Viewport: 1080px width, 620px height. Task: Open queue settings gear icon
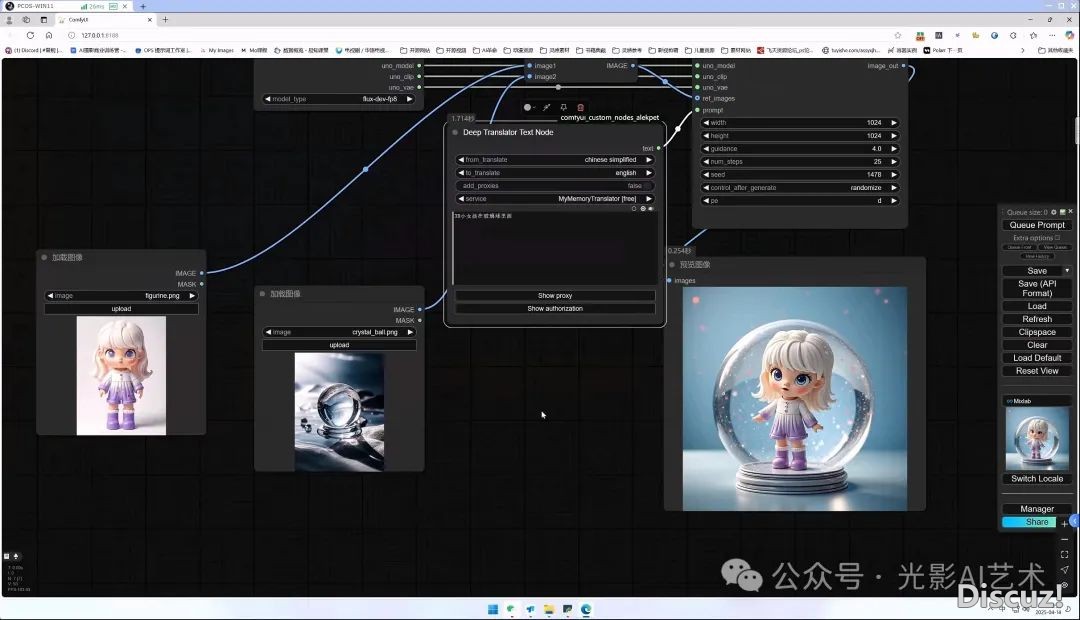coord(1054,212)
